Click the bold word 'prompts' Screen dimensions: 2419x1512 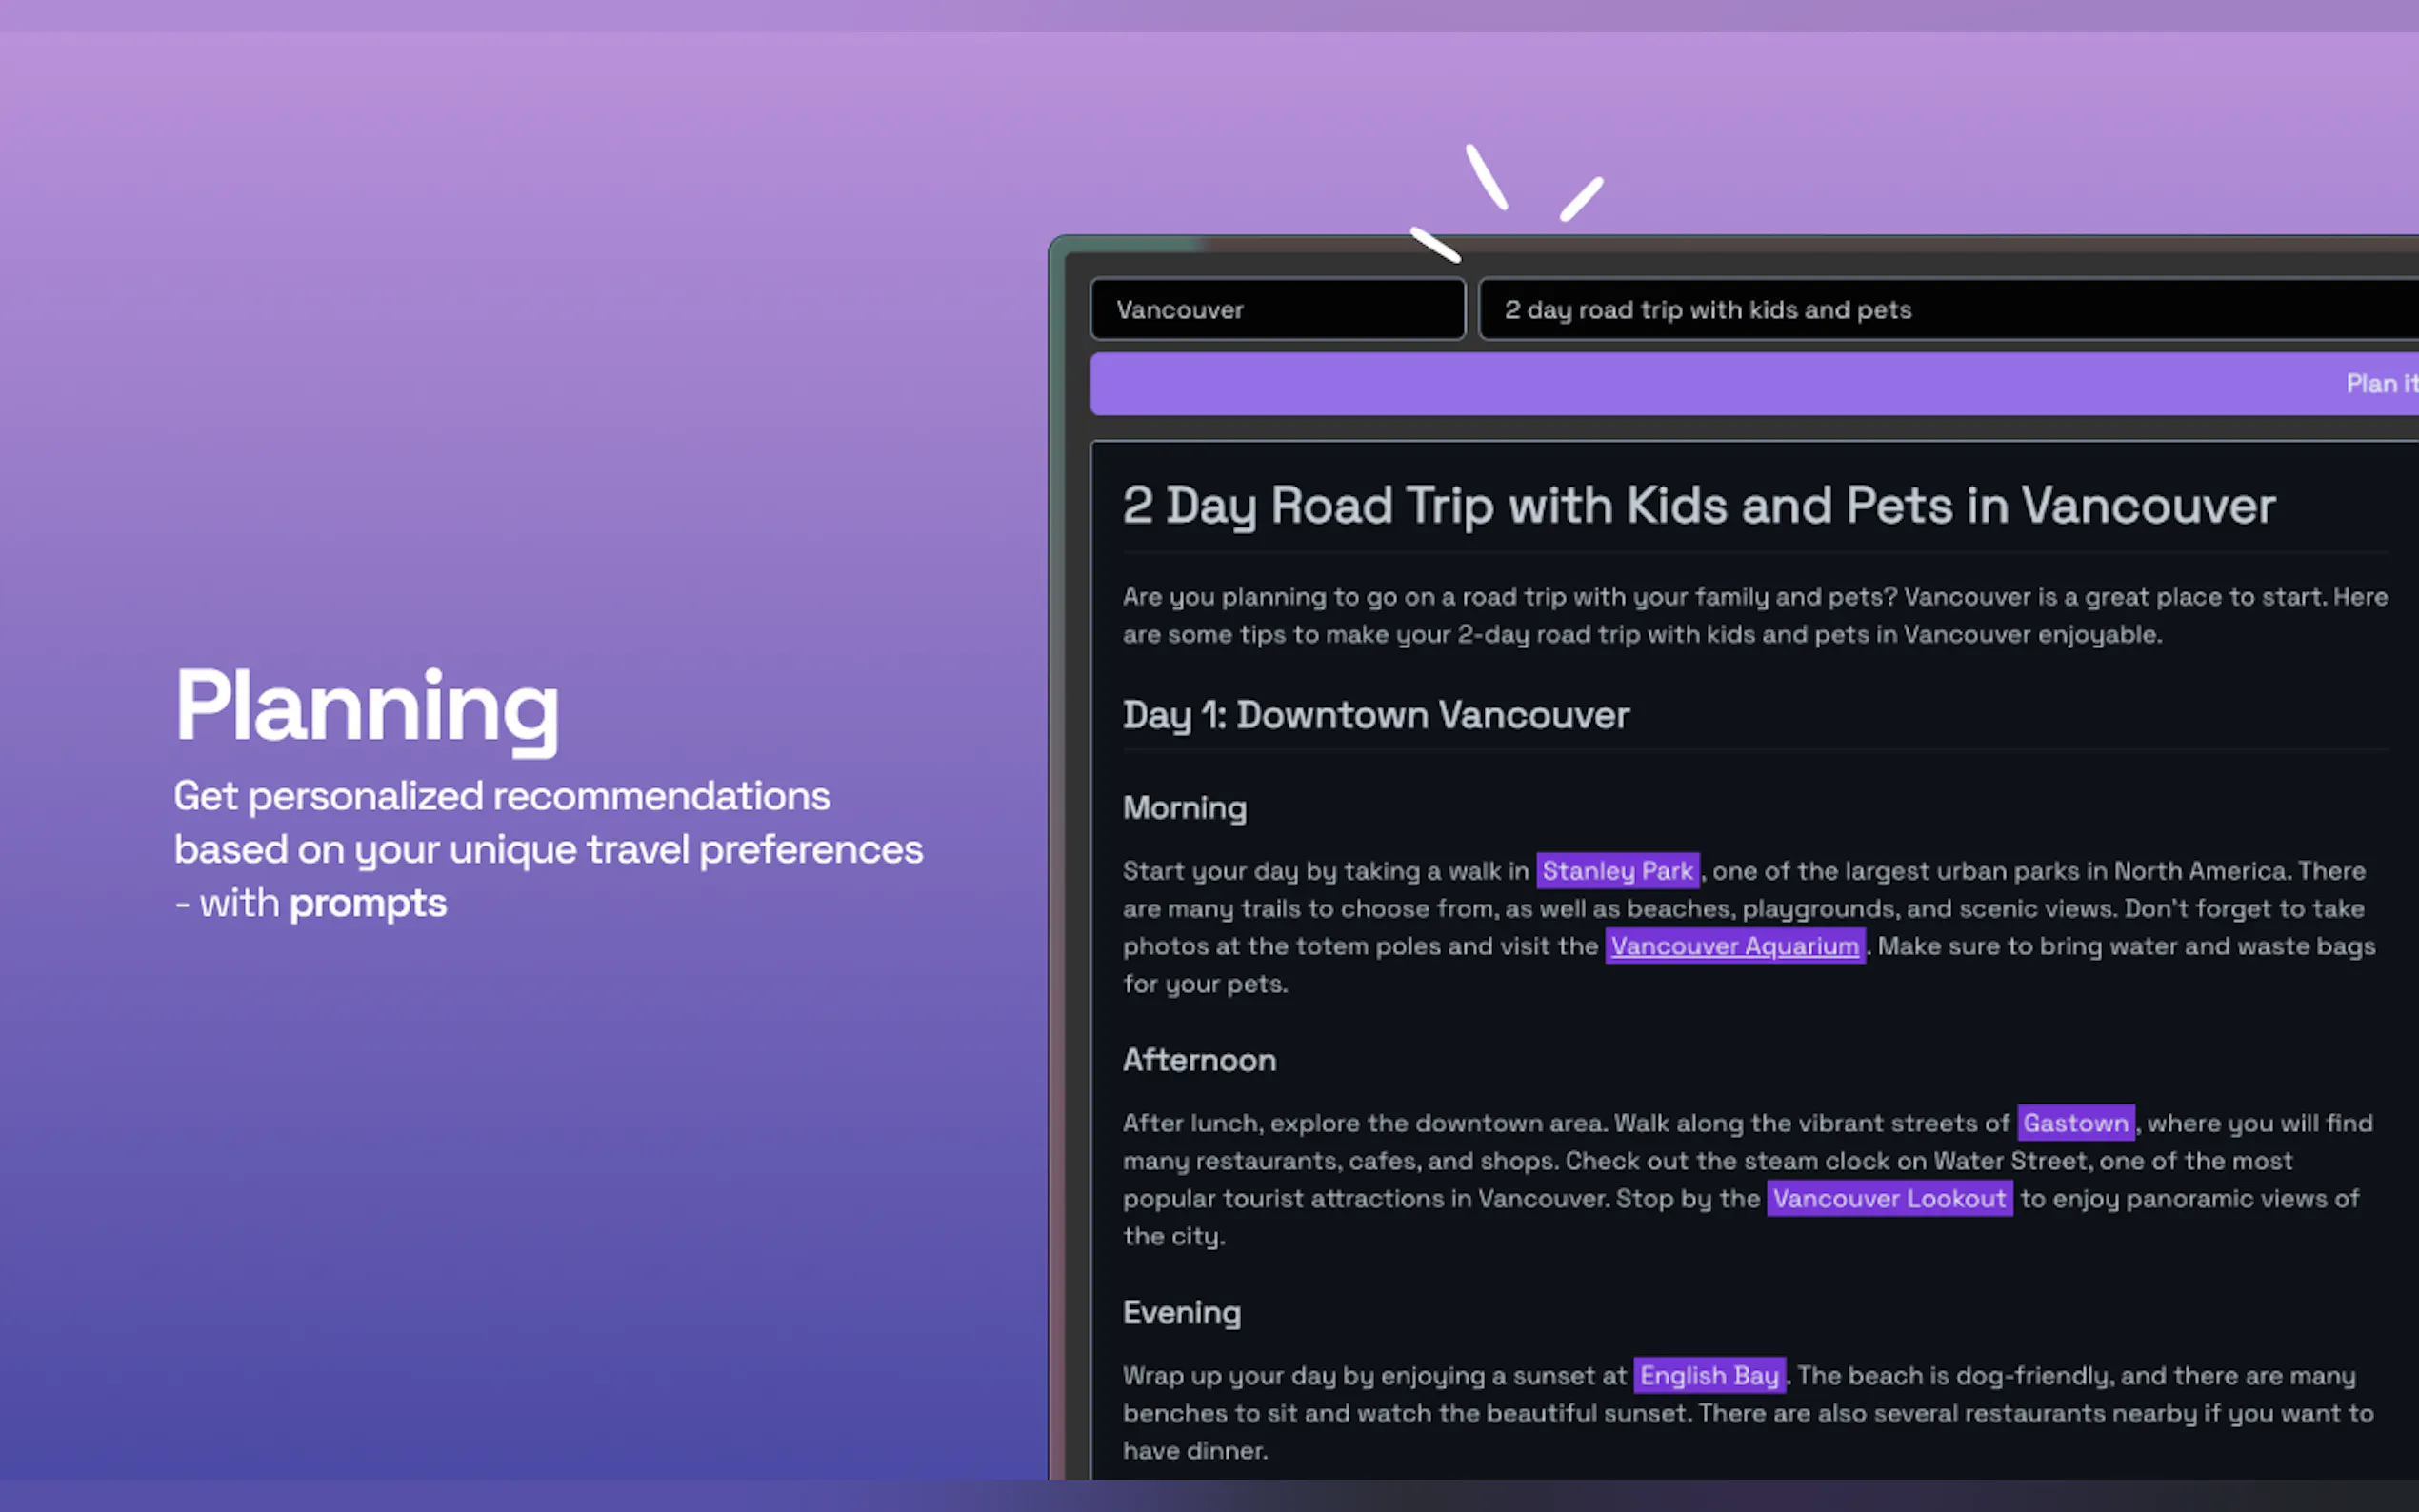[x=368, y=904]
